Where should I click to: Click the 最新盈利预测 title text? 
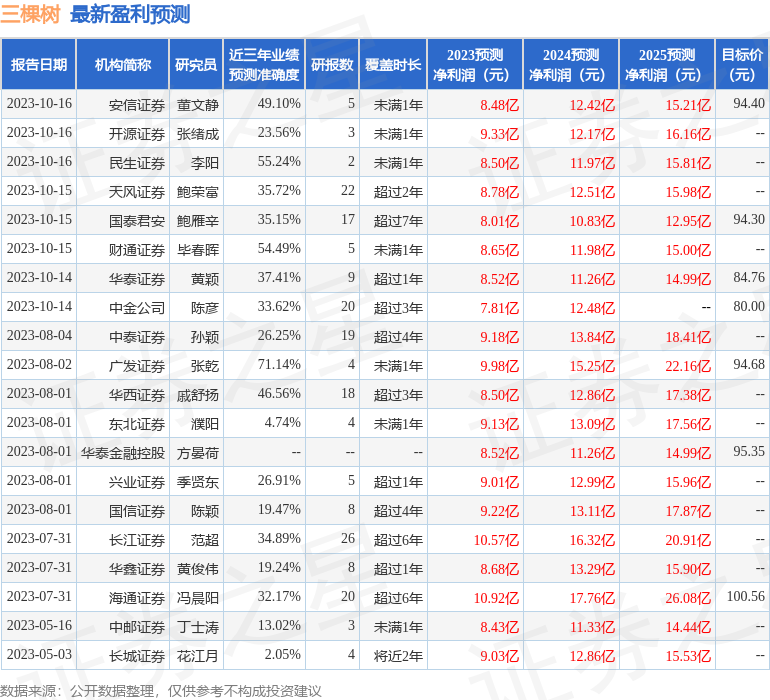pos(130,15)
